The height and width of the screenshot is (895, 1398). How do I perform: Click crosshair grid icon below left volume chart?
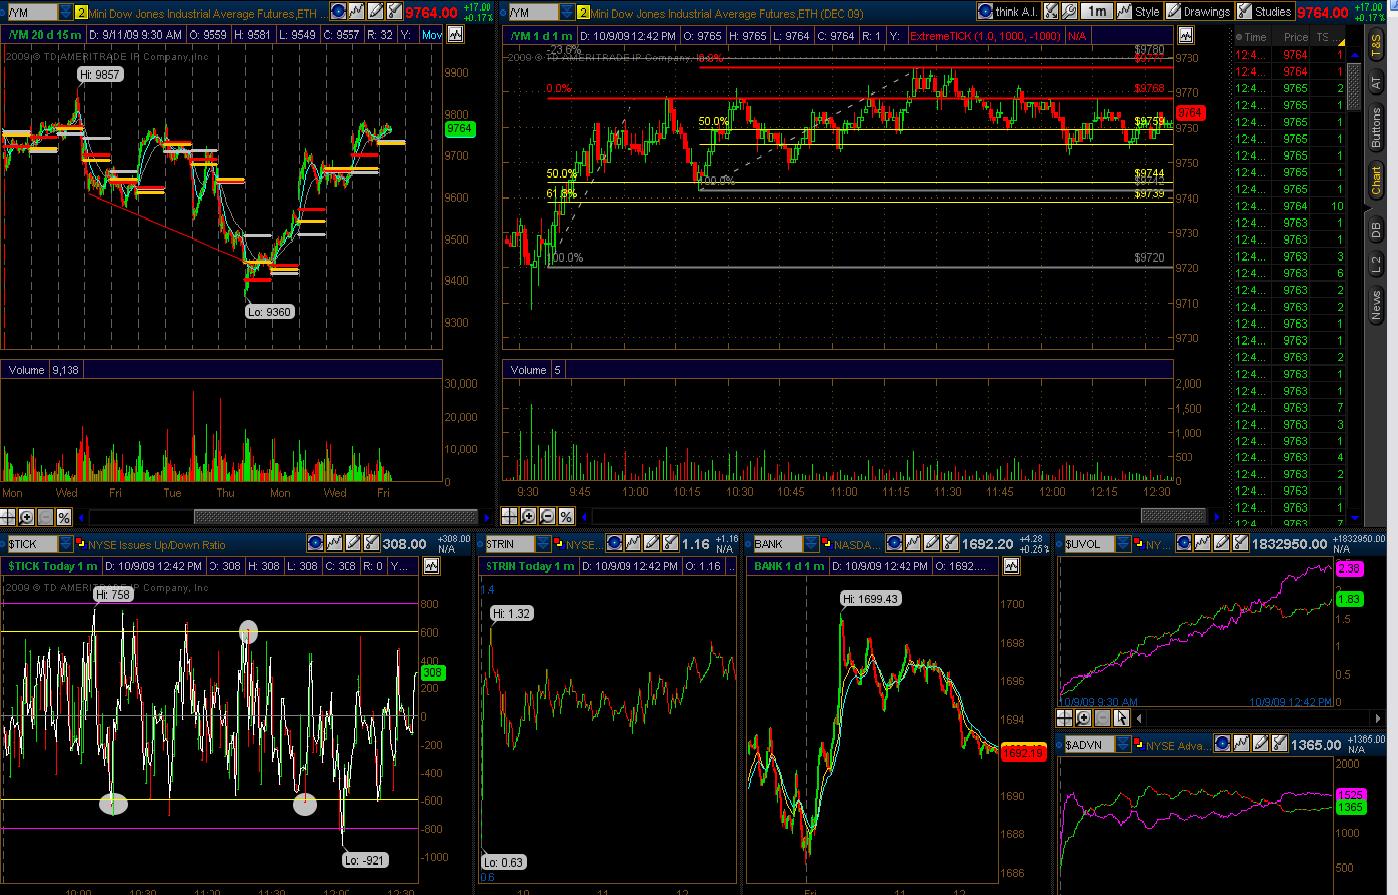[x=8, y=516]
